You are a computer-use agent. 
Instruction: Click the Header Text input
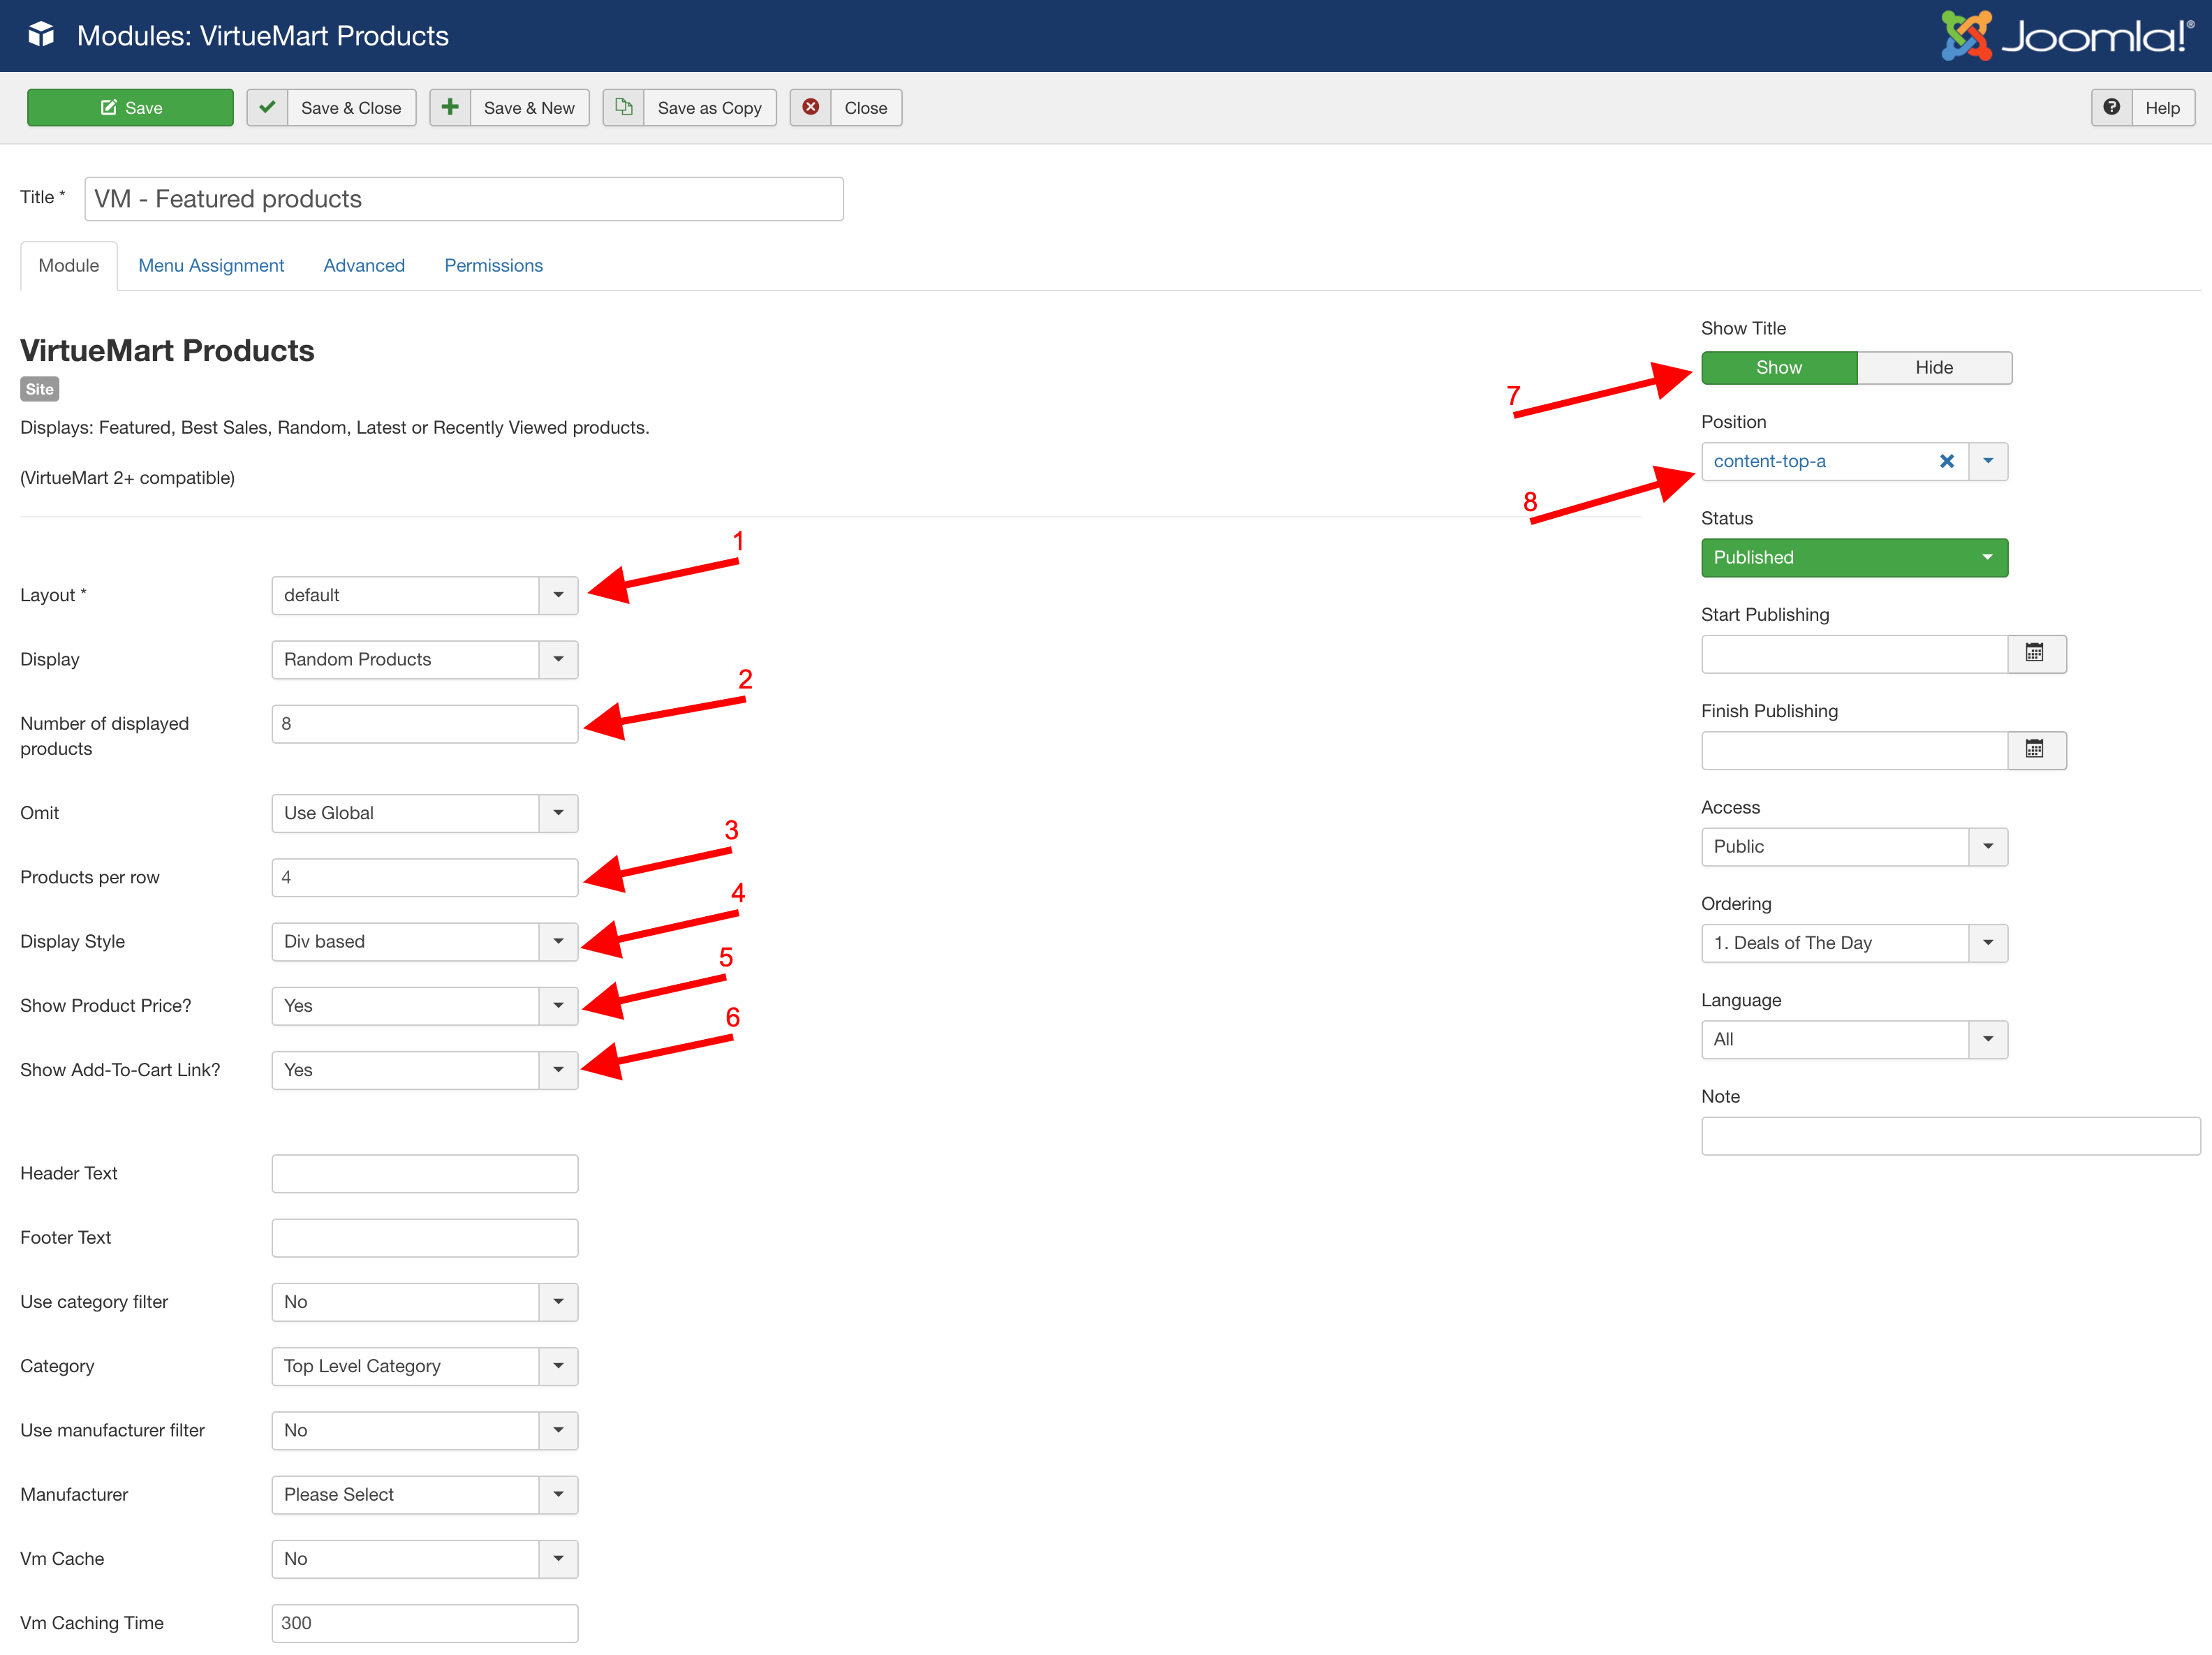pyautogui.click(x=424, y=1173)
